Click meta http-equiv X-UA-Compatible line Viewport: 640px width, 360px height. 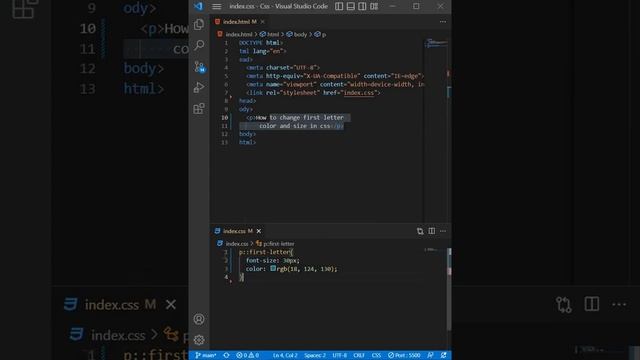tap(335, 76)
